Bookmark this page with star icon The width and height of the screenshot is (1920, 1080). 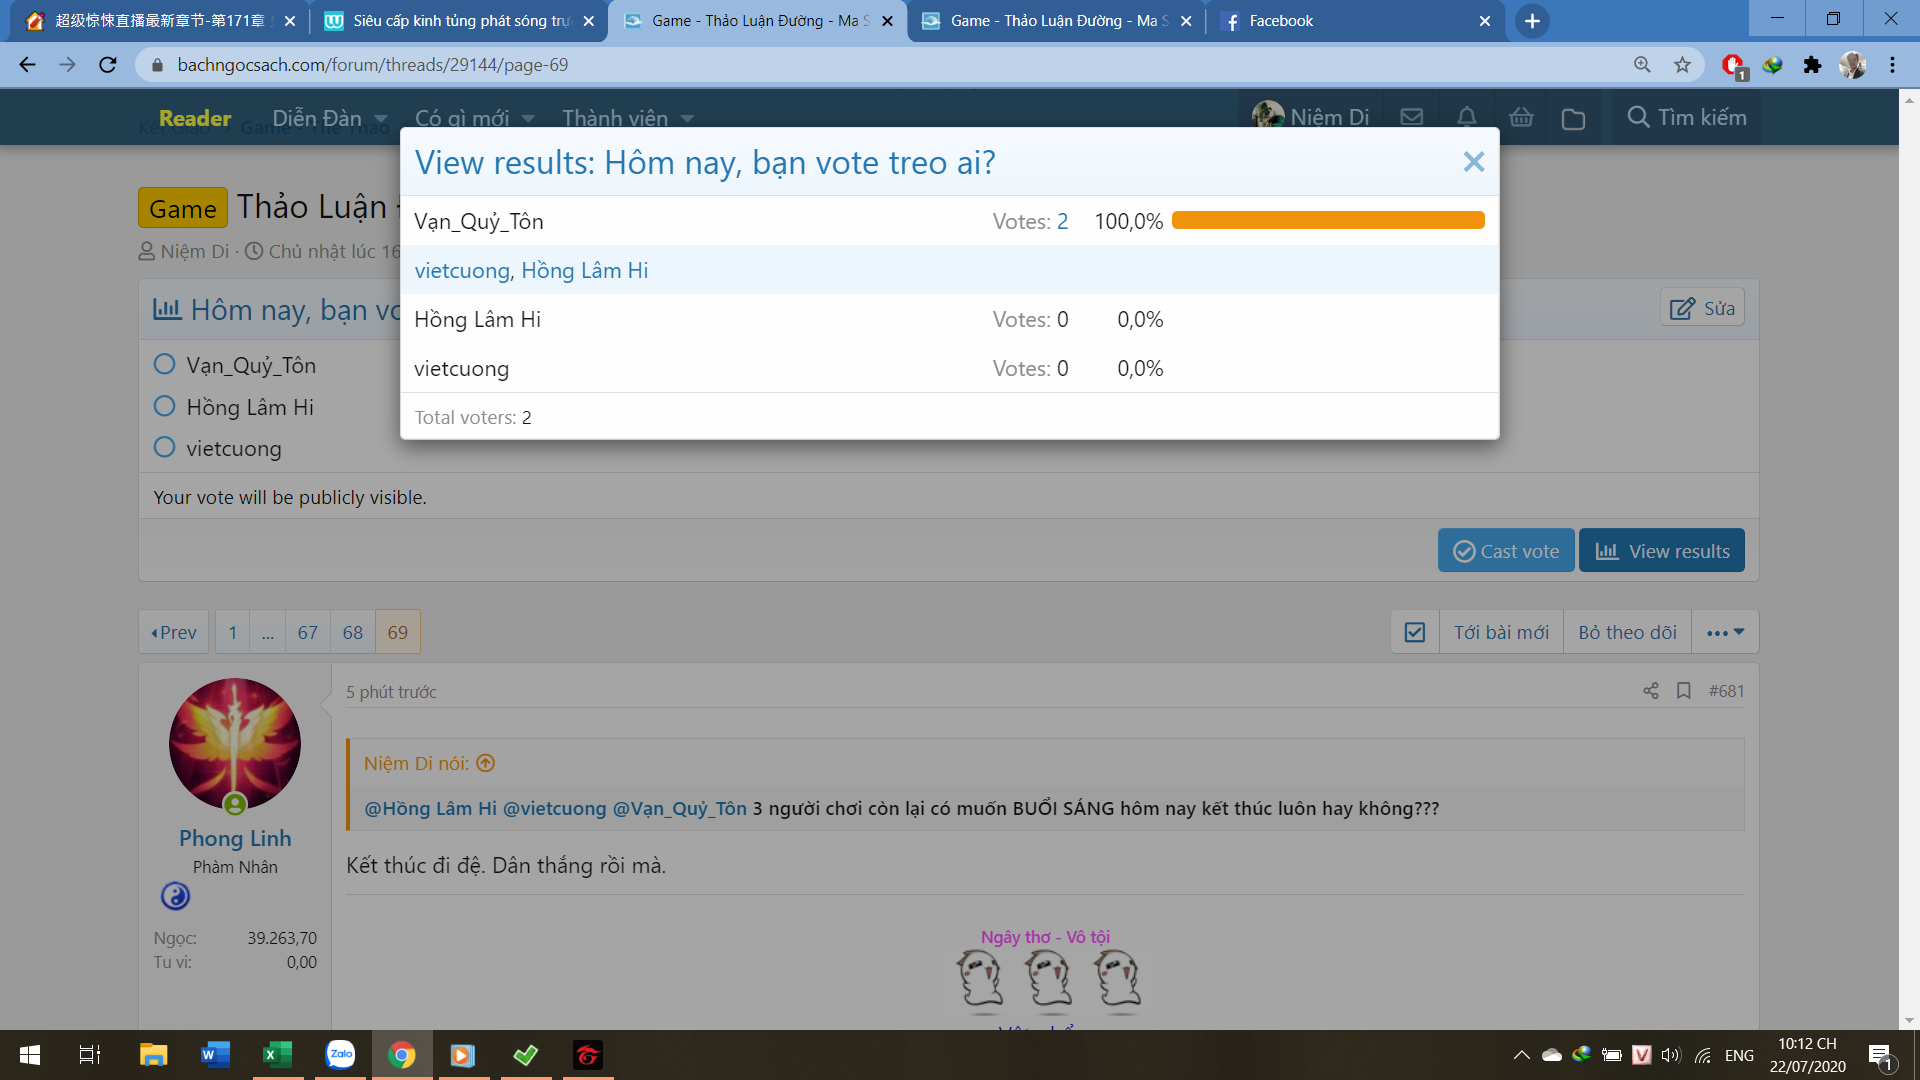pos(1682,65)
